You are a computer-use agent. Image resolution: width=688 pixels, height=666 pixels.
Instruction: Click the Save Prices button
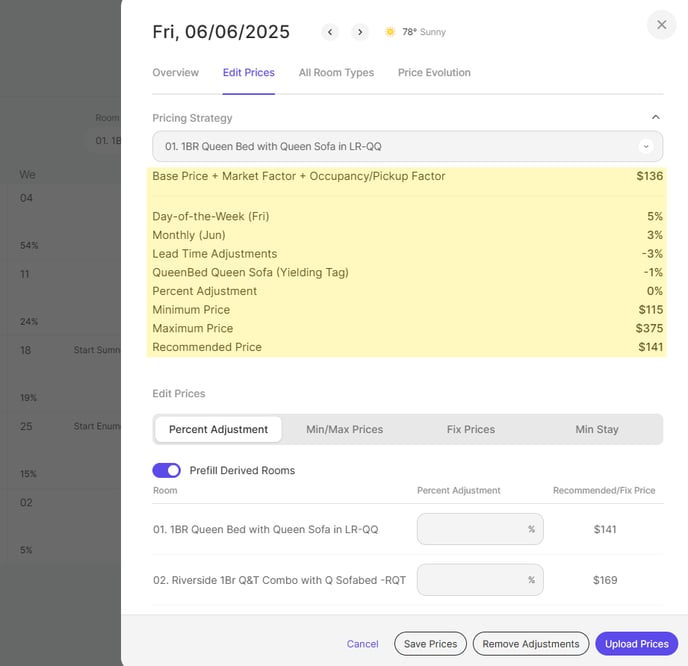tap(429, 644)
